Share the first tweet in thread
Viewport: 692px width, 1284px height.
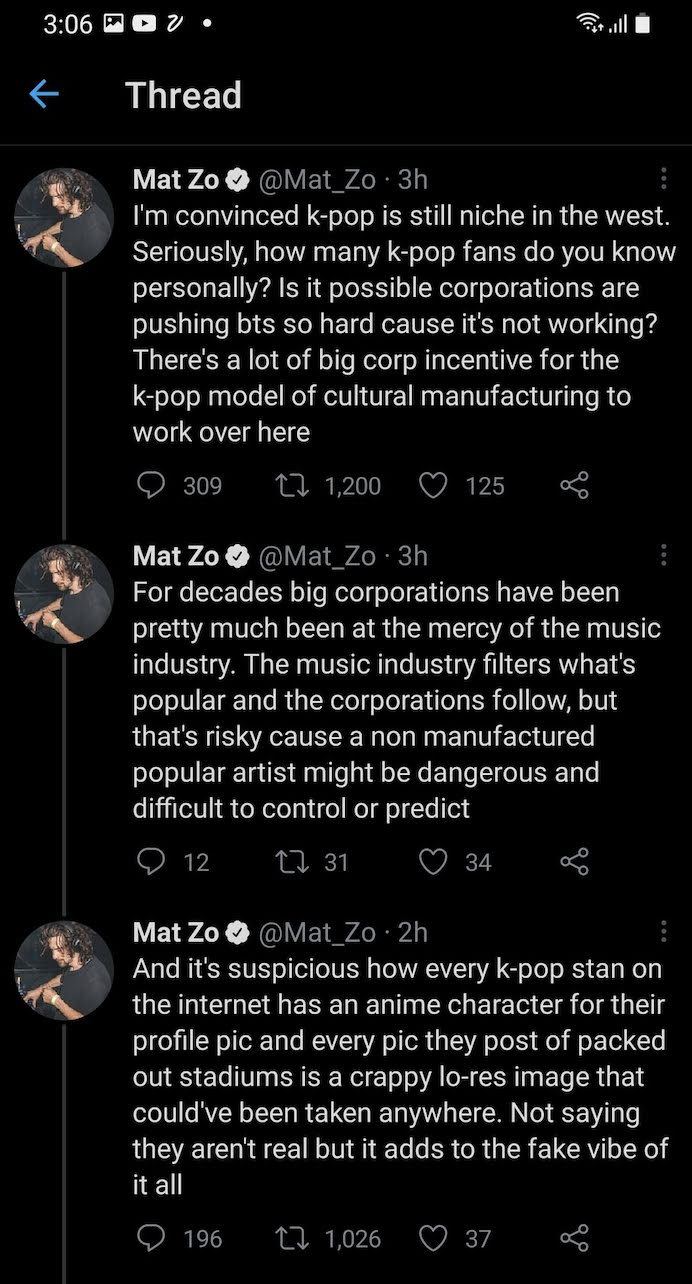(x=574, y=486)
